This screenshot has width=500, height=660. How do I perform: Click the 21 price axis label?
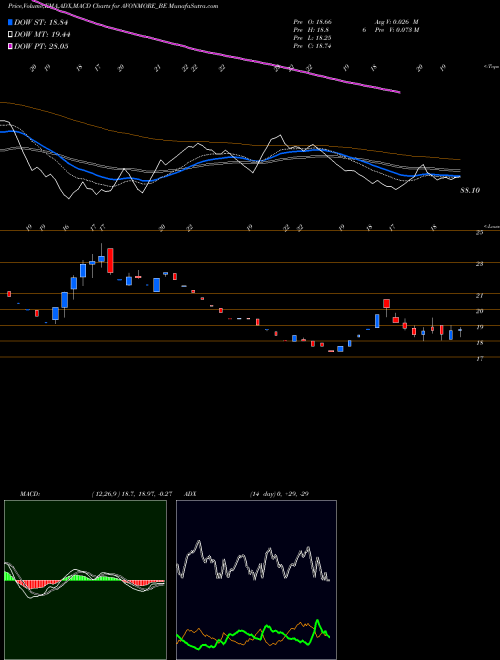click(x=479, y=296)
